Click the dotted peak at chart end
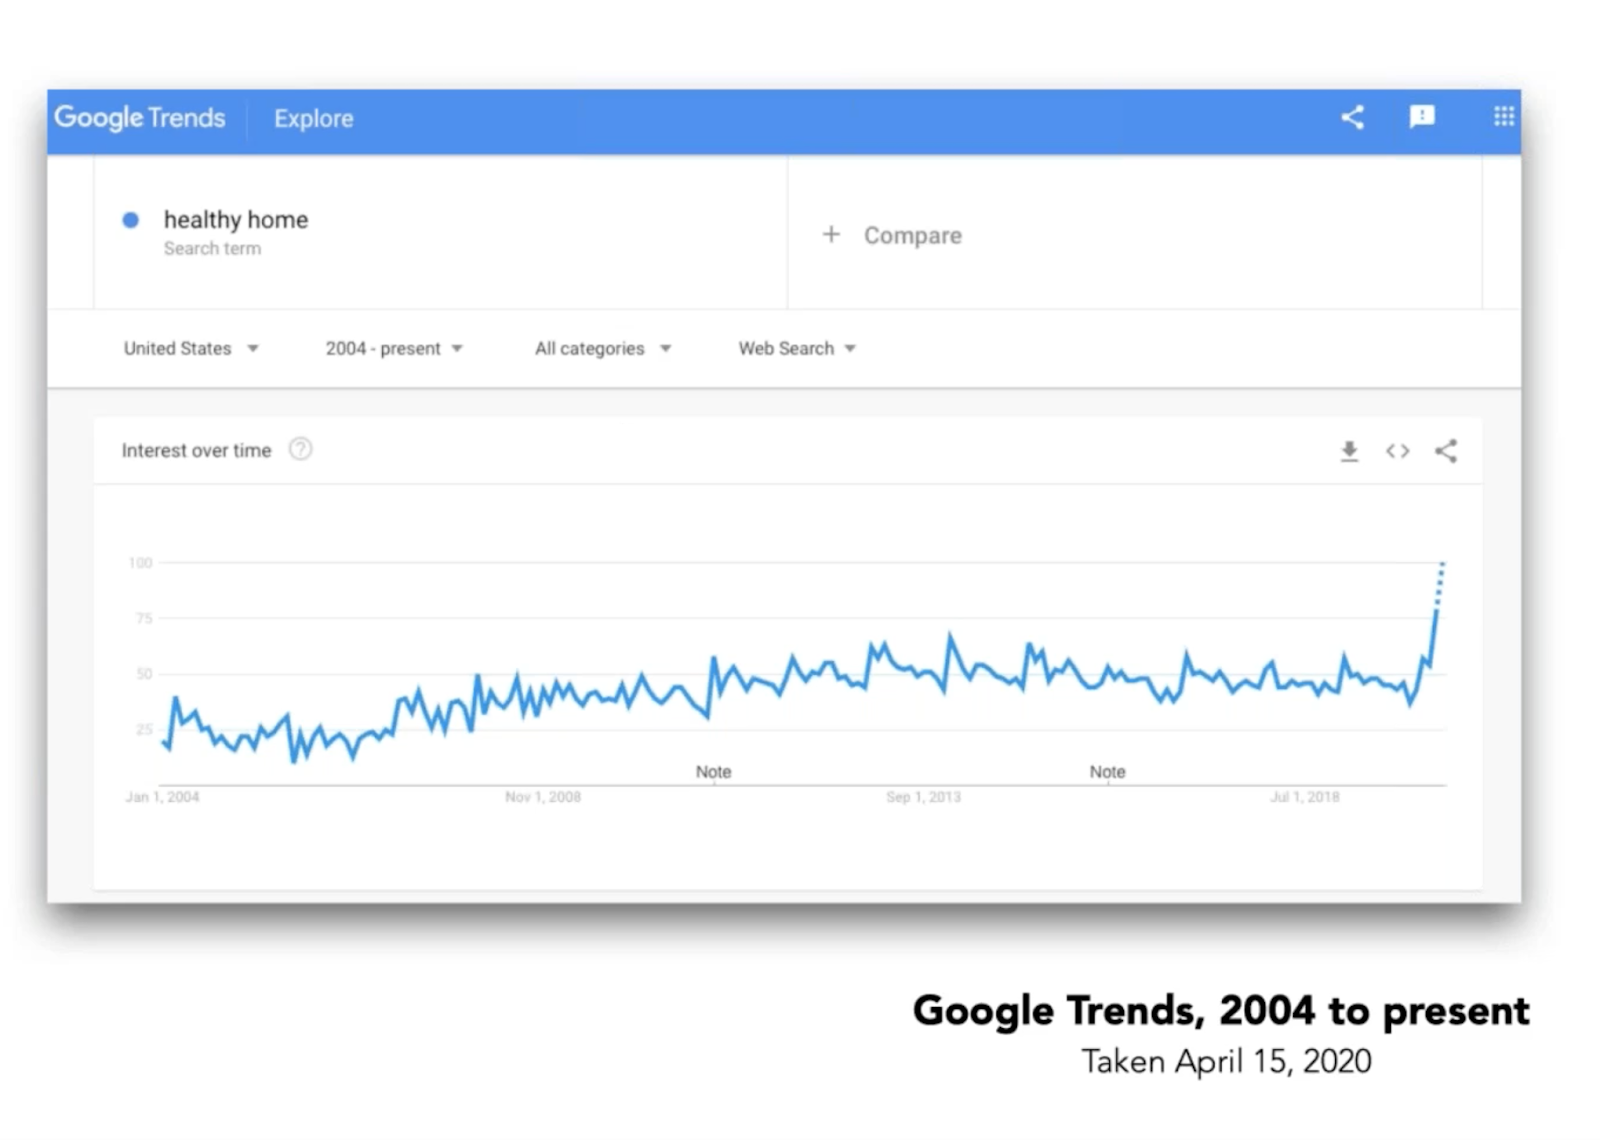Image resolution: width=1600 pixels, height=1140 pixels. 1440,583
